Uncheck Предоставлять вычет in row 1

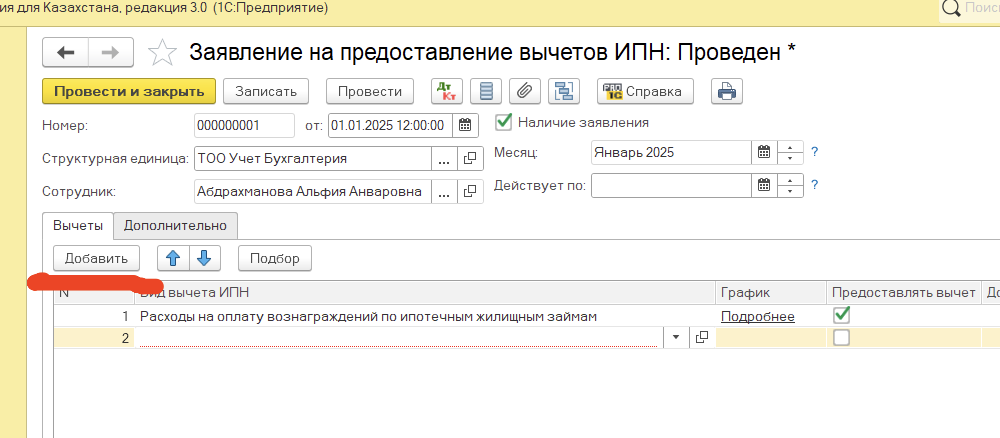pyautogui.click(x=841, y=315)
